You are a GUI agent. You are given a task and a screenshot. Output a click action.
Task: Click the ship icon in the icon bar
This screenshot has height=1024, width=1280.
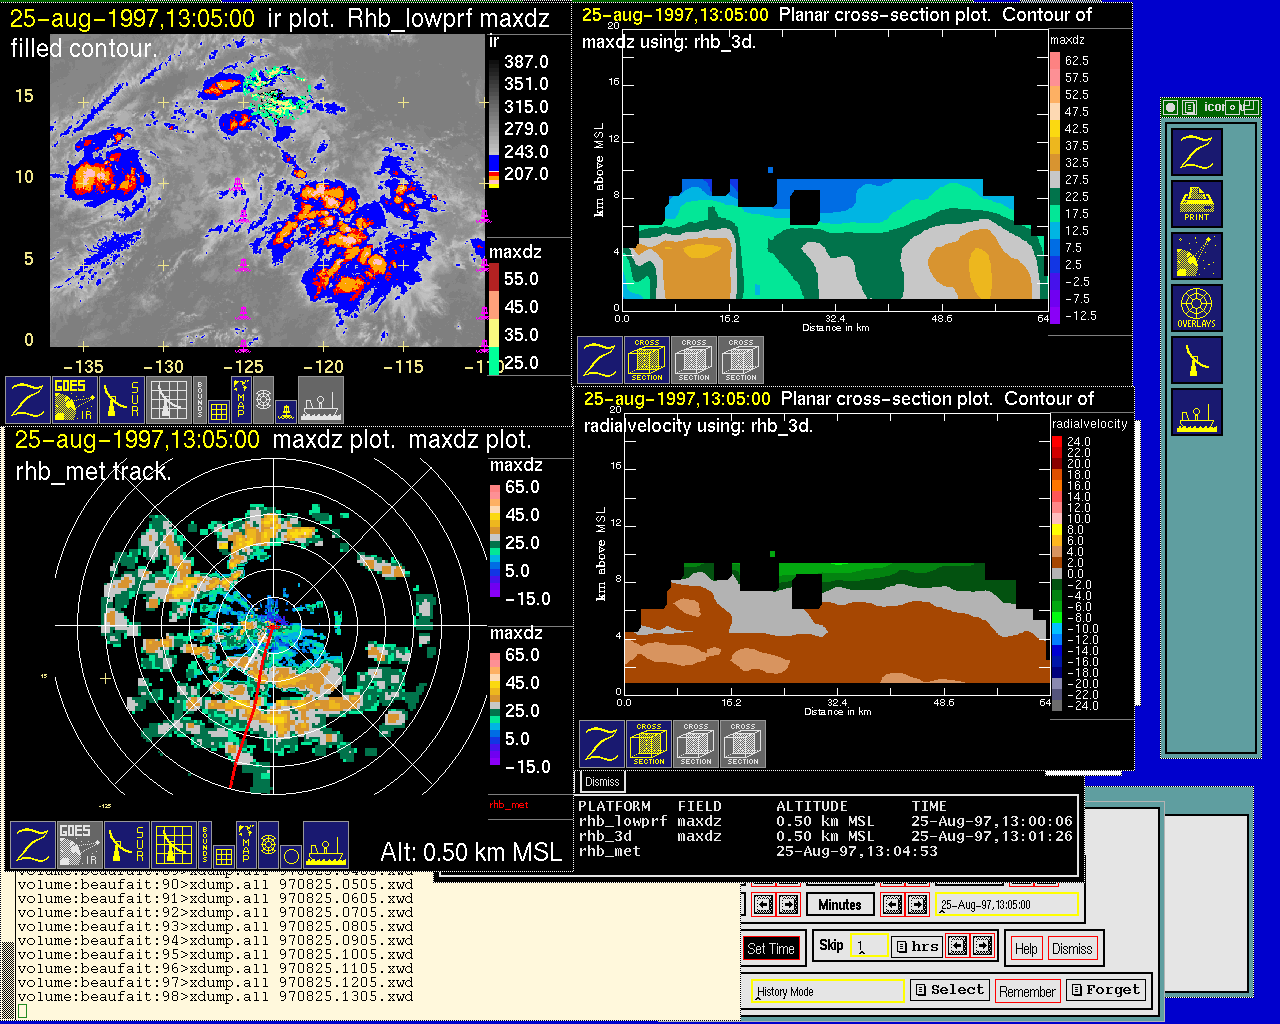(x=1196, y=411)
